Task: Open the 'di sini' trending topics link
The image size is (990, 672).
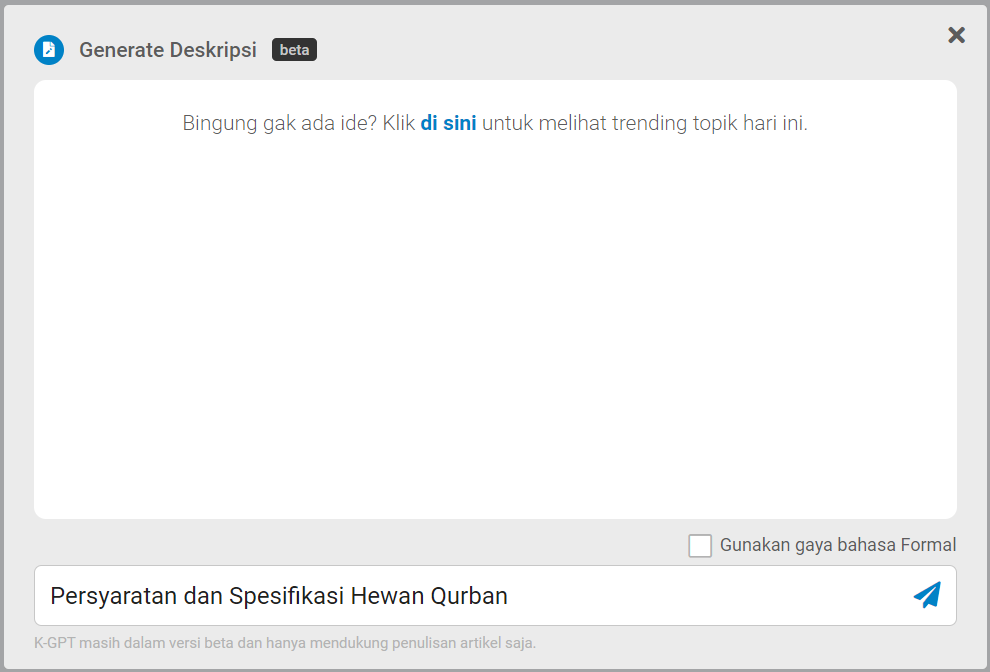Action: 448,123
